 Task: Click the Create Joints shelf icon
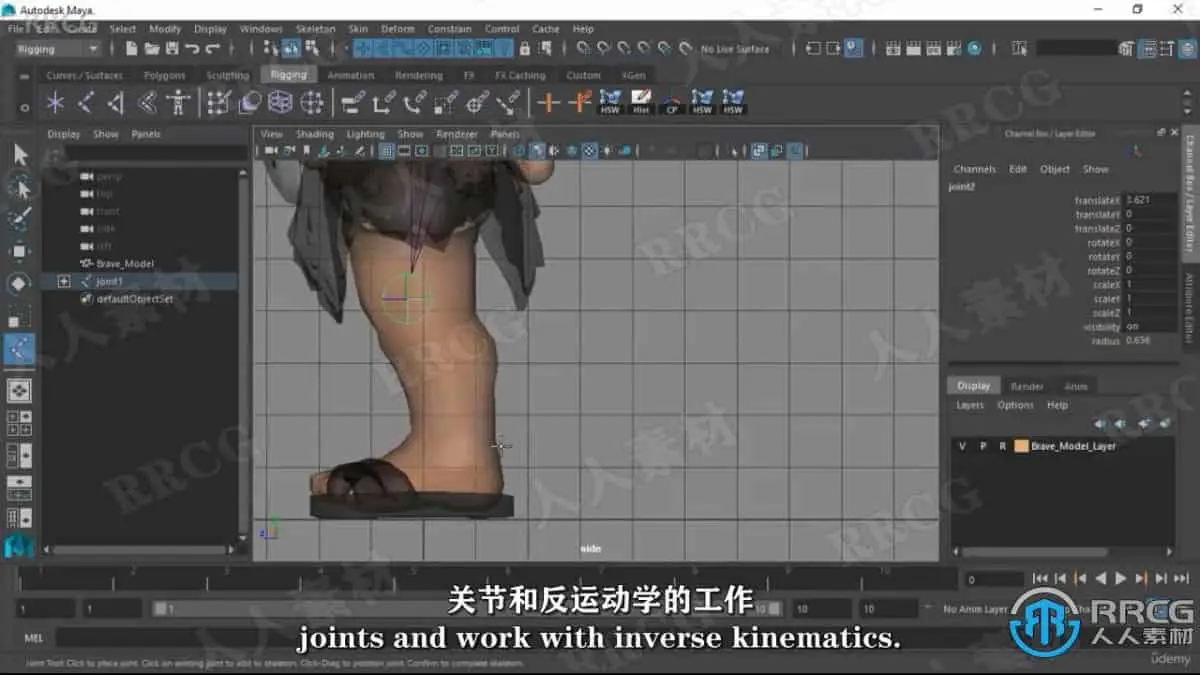click(87, 102)
